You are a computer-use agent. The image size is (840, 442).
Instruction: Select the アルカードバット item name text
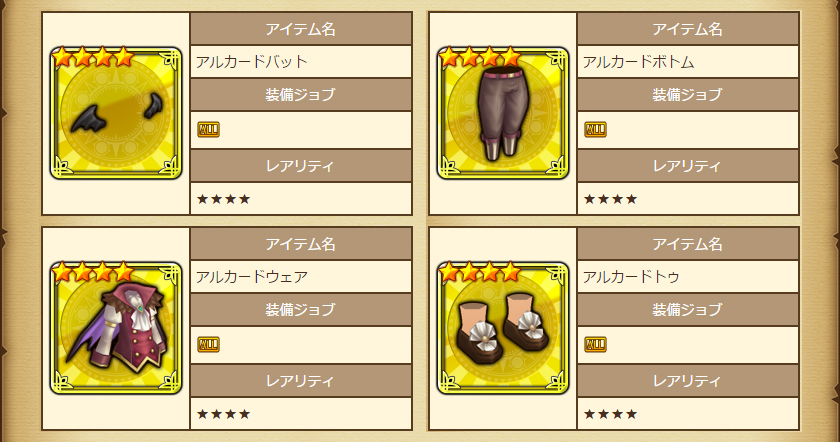(251, 62)
